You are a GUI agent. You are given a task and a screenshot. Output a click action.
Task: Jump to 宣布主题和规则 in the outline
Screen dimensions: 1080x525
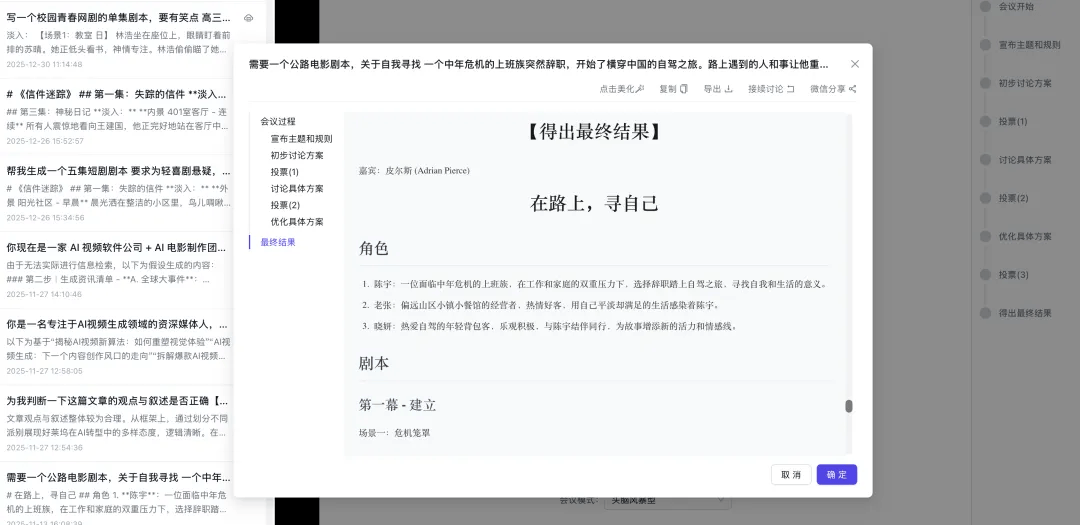coord(301,139)
